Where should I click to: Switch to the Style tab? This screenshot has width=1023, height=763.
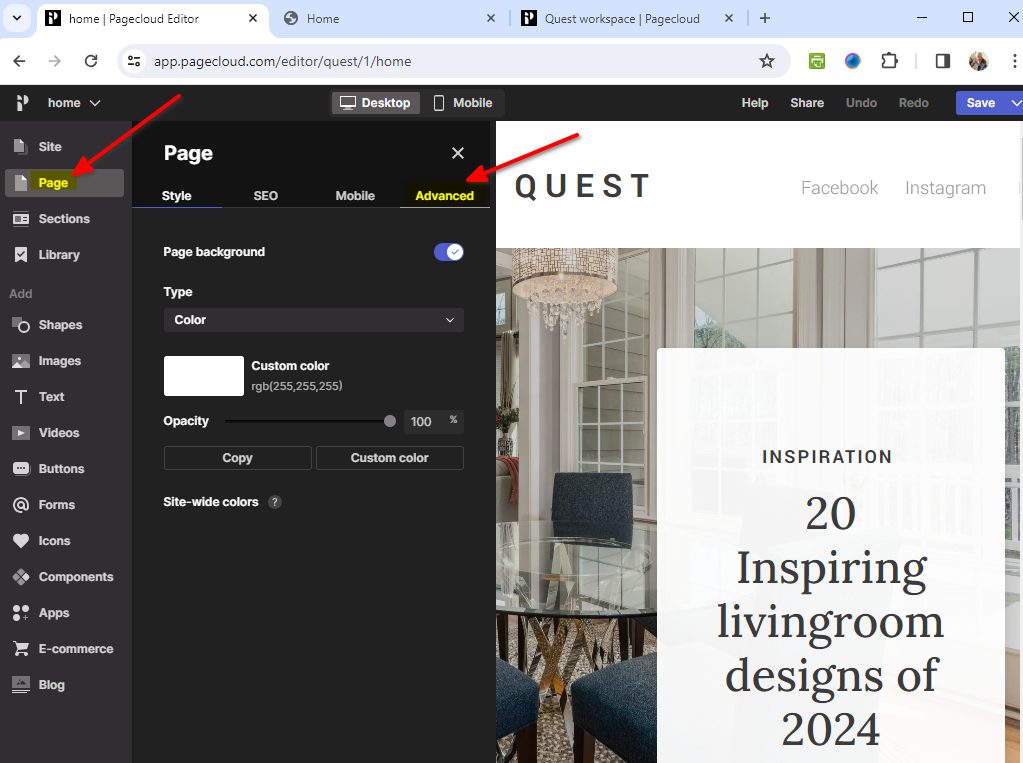pyautogui.click(x=177, y=196)
